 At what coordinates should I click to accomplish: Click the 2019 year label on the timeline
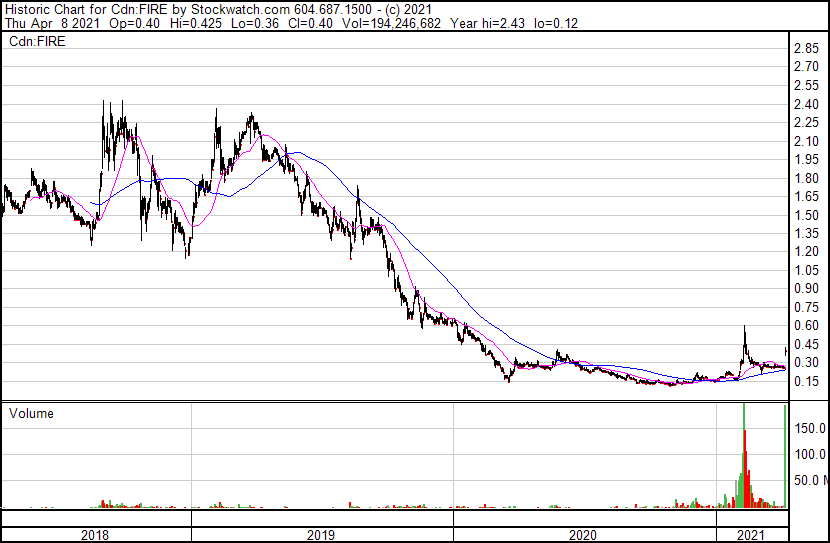tap(321, 535)
